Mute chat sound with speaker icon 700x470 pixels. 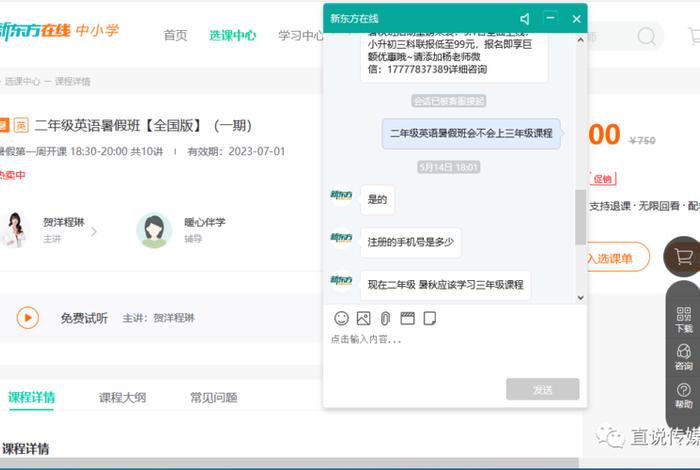click(525, 19)
